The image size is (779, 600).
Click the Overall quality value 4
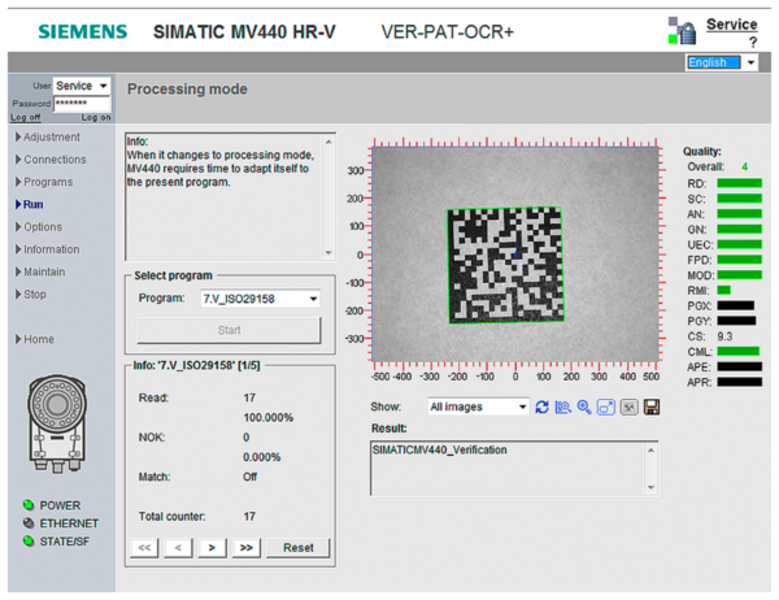click(x=744, y=167)
